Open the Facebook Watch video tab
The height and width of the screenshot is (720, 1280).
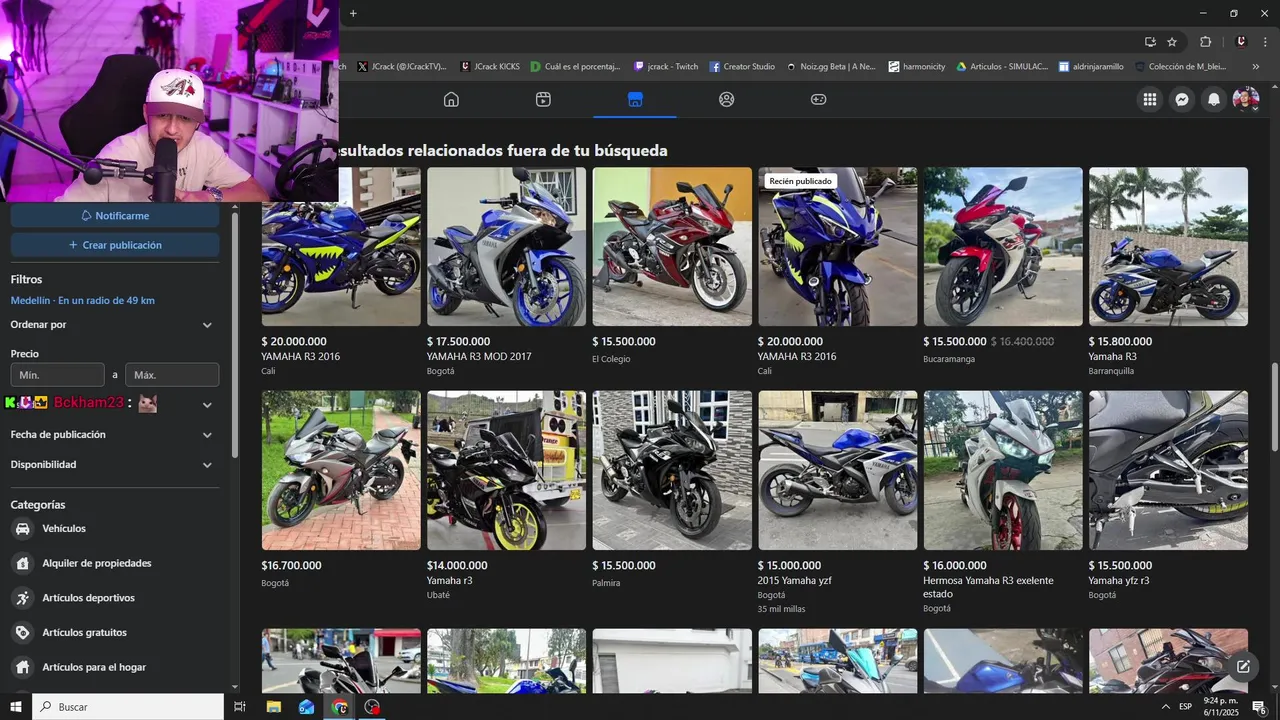point(543,99)
